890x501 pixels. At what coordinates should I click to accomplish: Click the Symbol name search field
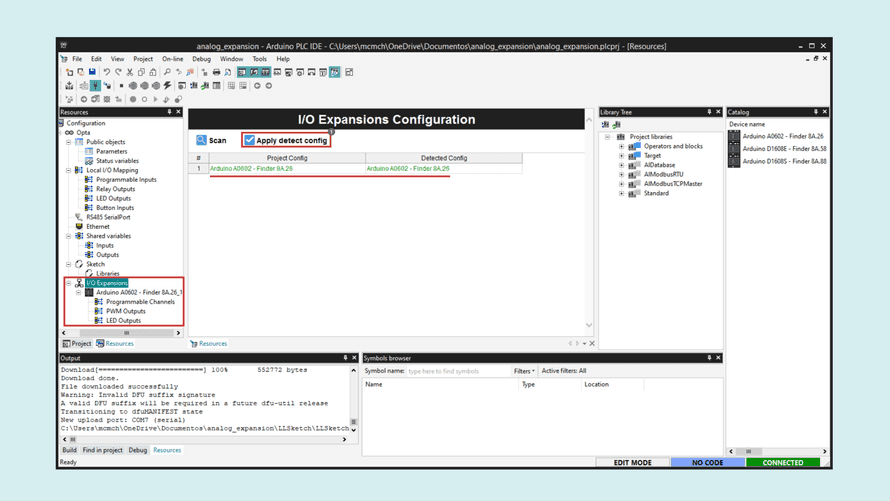click(x=457, y=371)
